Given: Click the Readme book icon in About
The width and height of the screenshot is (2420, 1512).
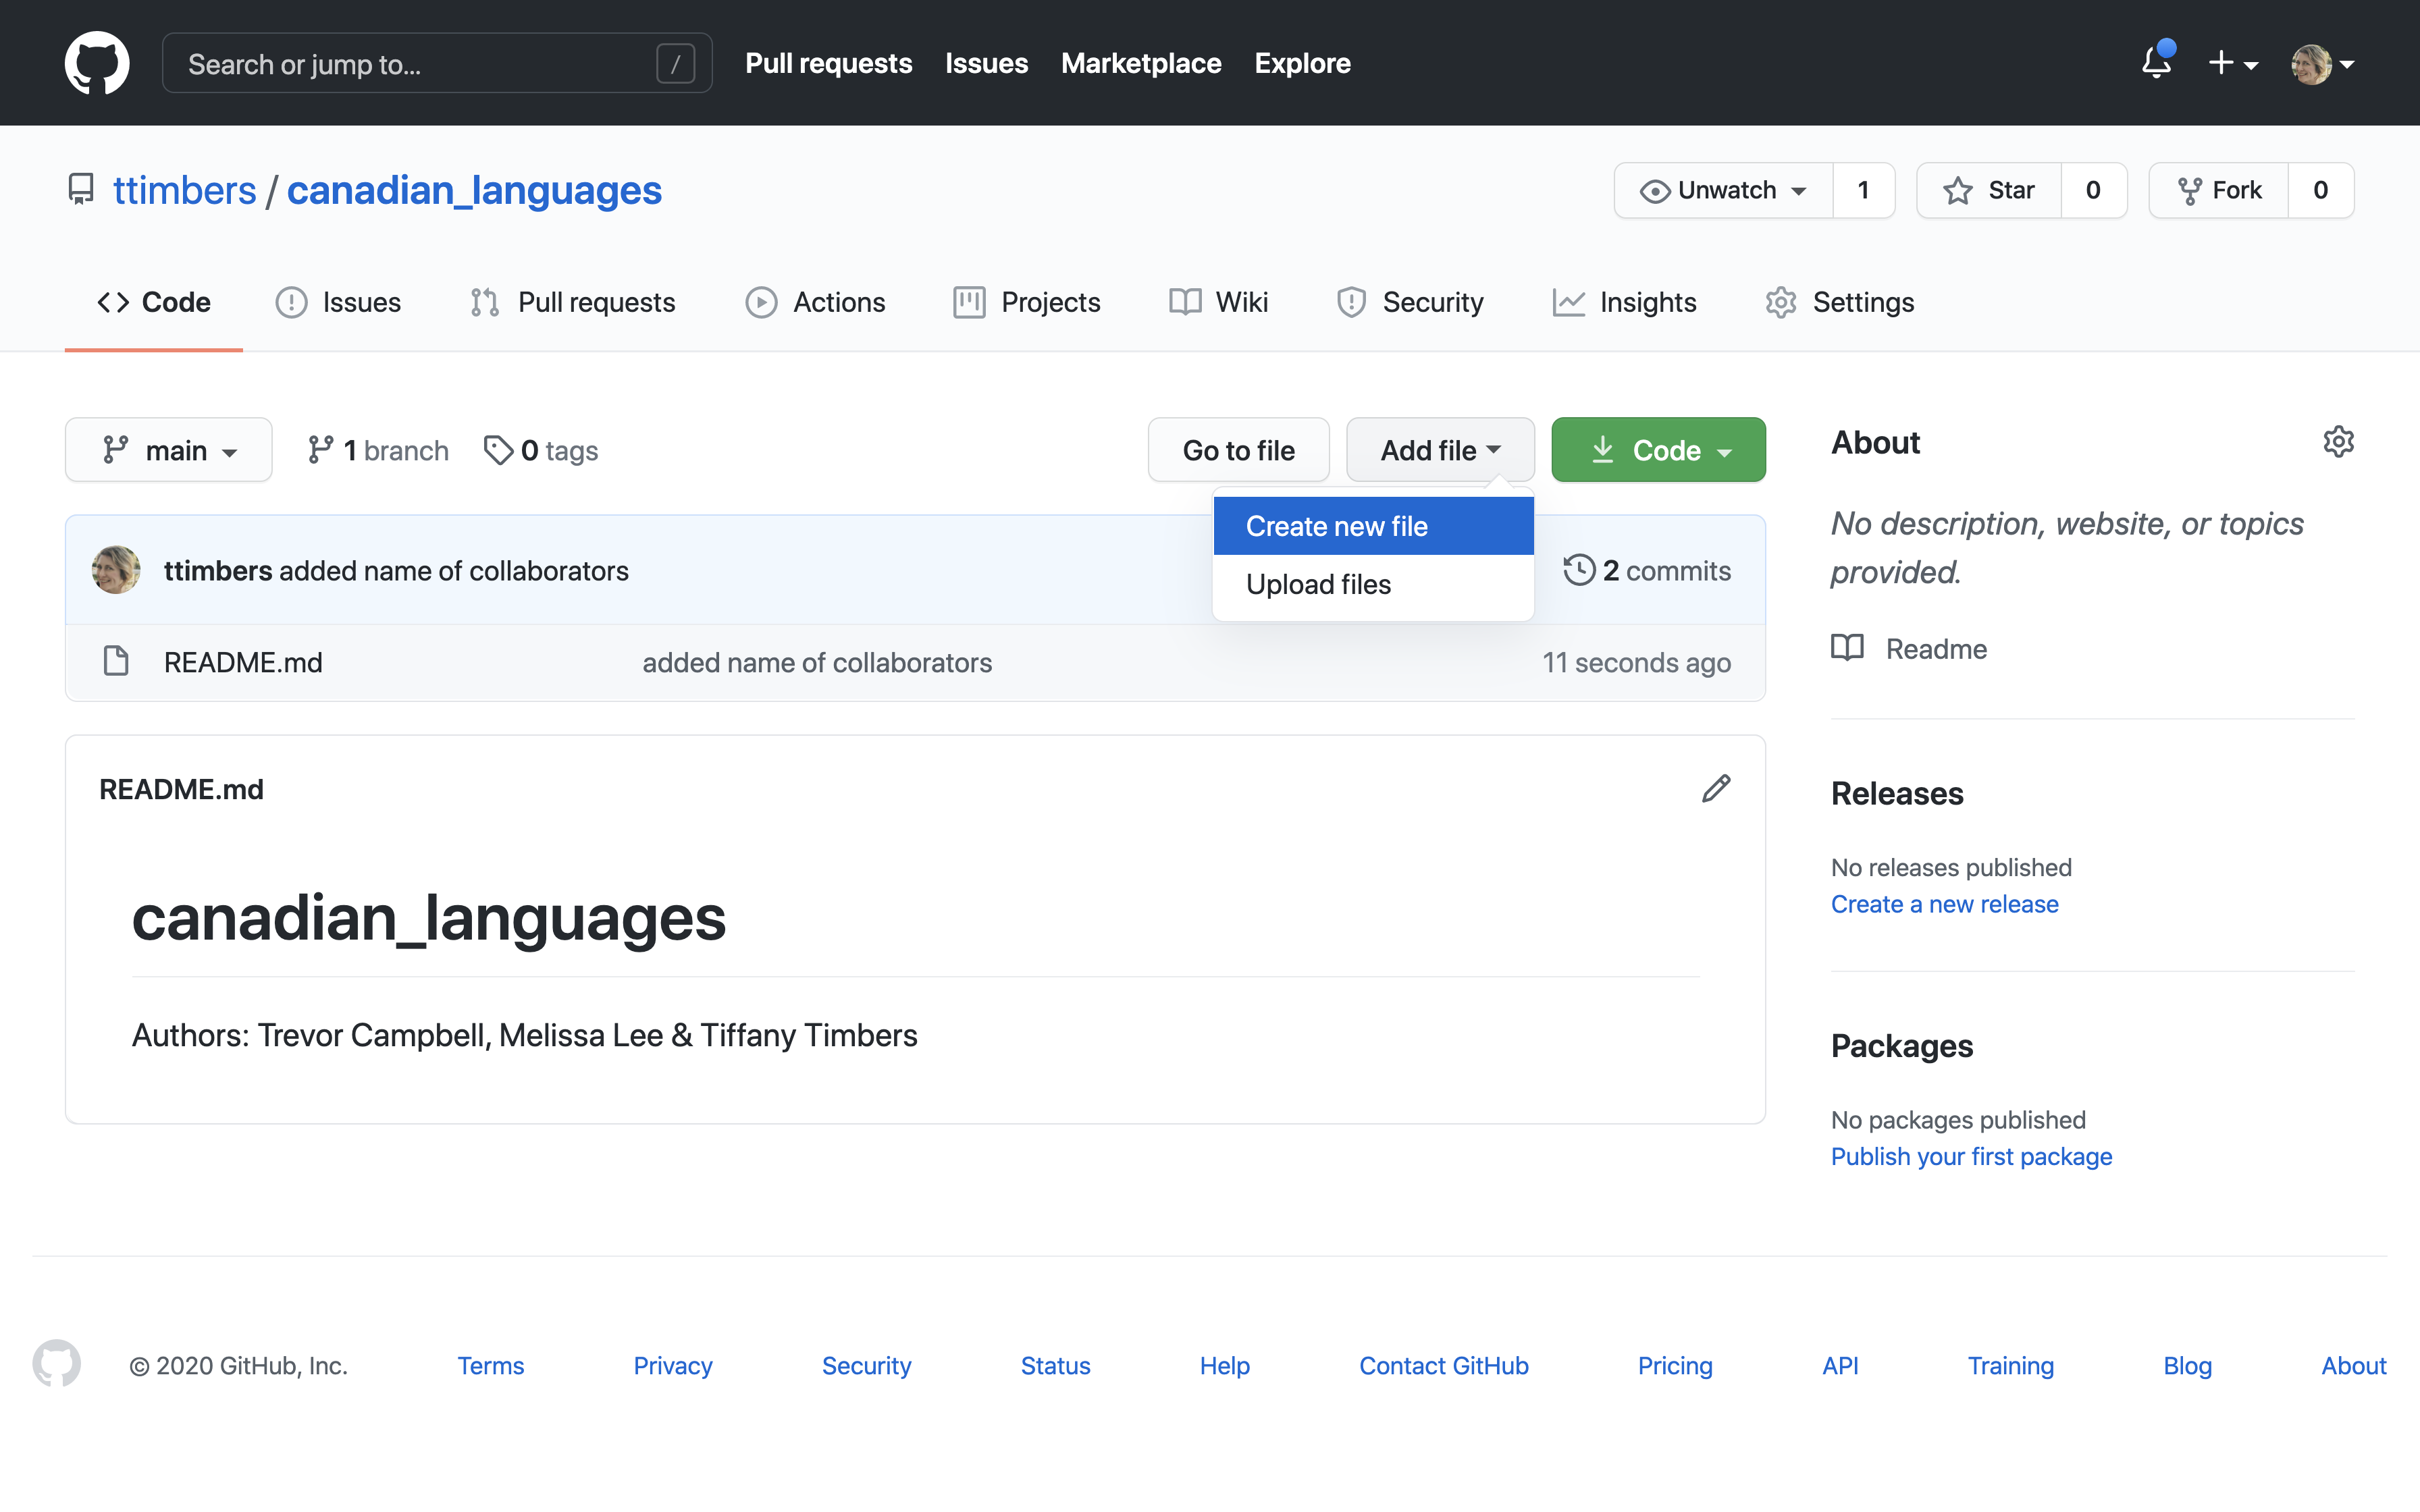Looking at the screenshot, I should tap(1847, 648).
